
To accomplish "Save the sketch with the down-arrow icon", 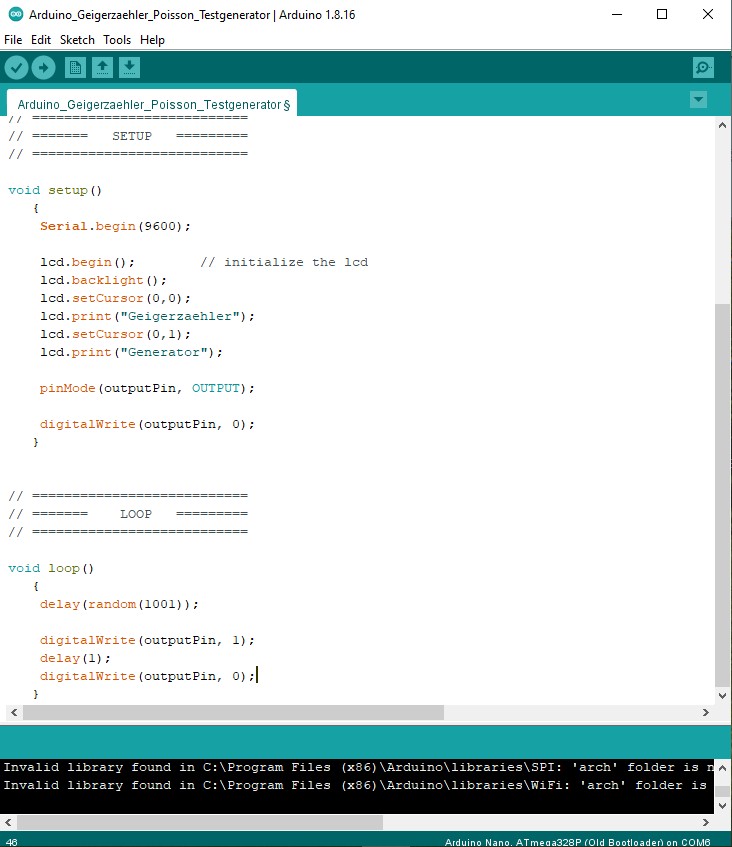I will pyautogui.click(x=129, y=68).
